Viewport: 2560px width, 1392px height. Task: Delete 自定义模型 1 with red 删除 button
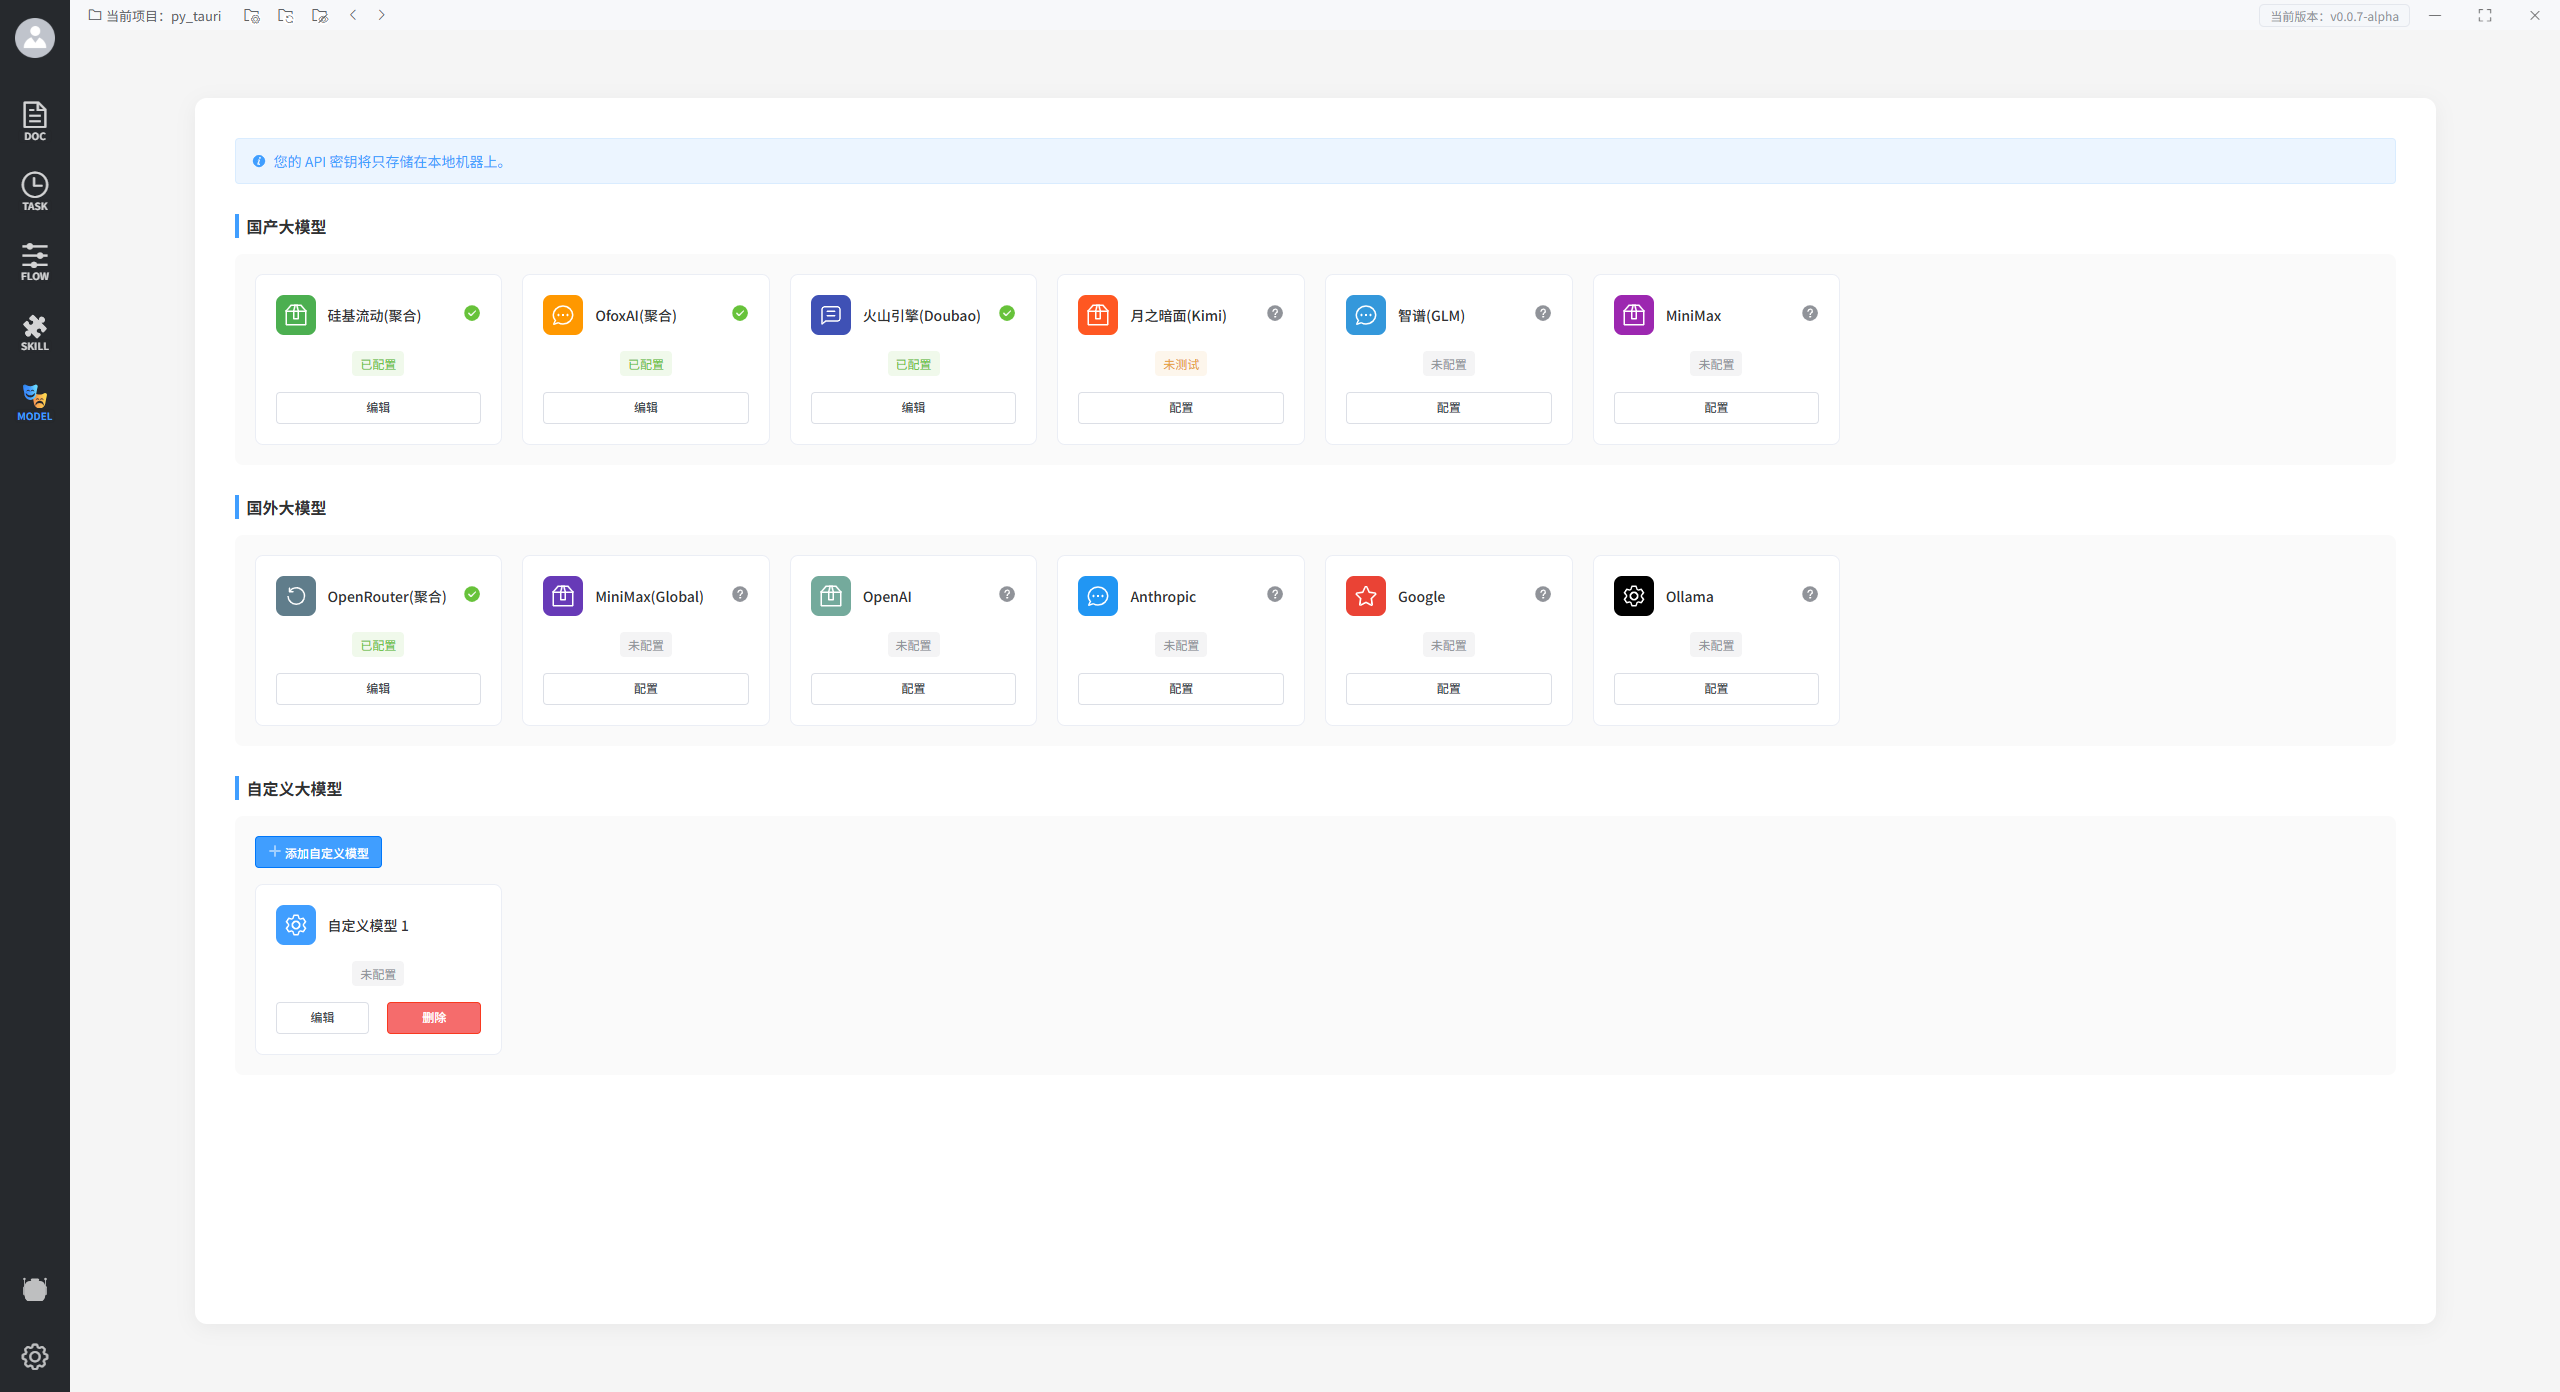434,1017
